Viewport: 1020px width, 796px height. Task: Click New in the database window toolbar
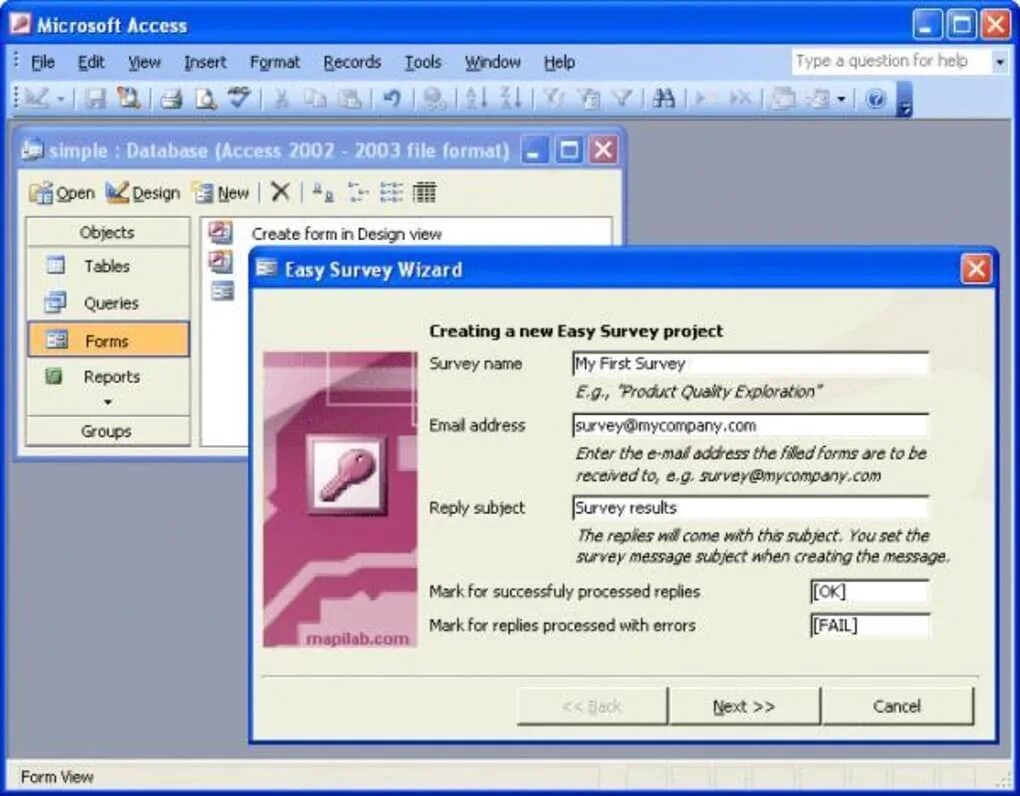pyautogui.click(x=221, y=193)
